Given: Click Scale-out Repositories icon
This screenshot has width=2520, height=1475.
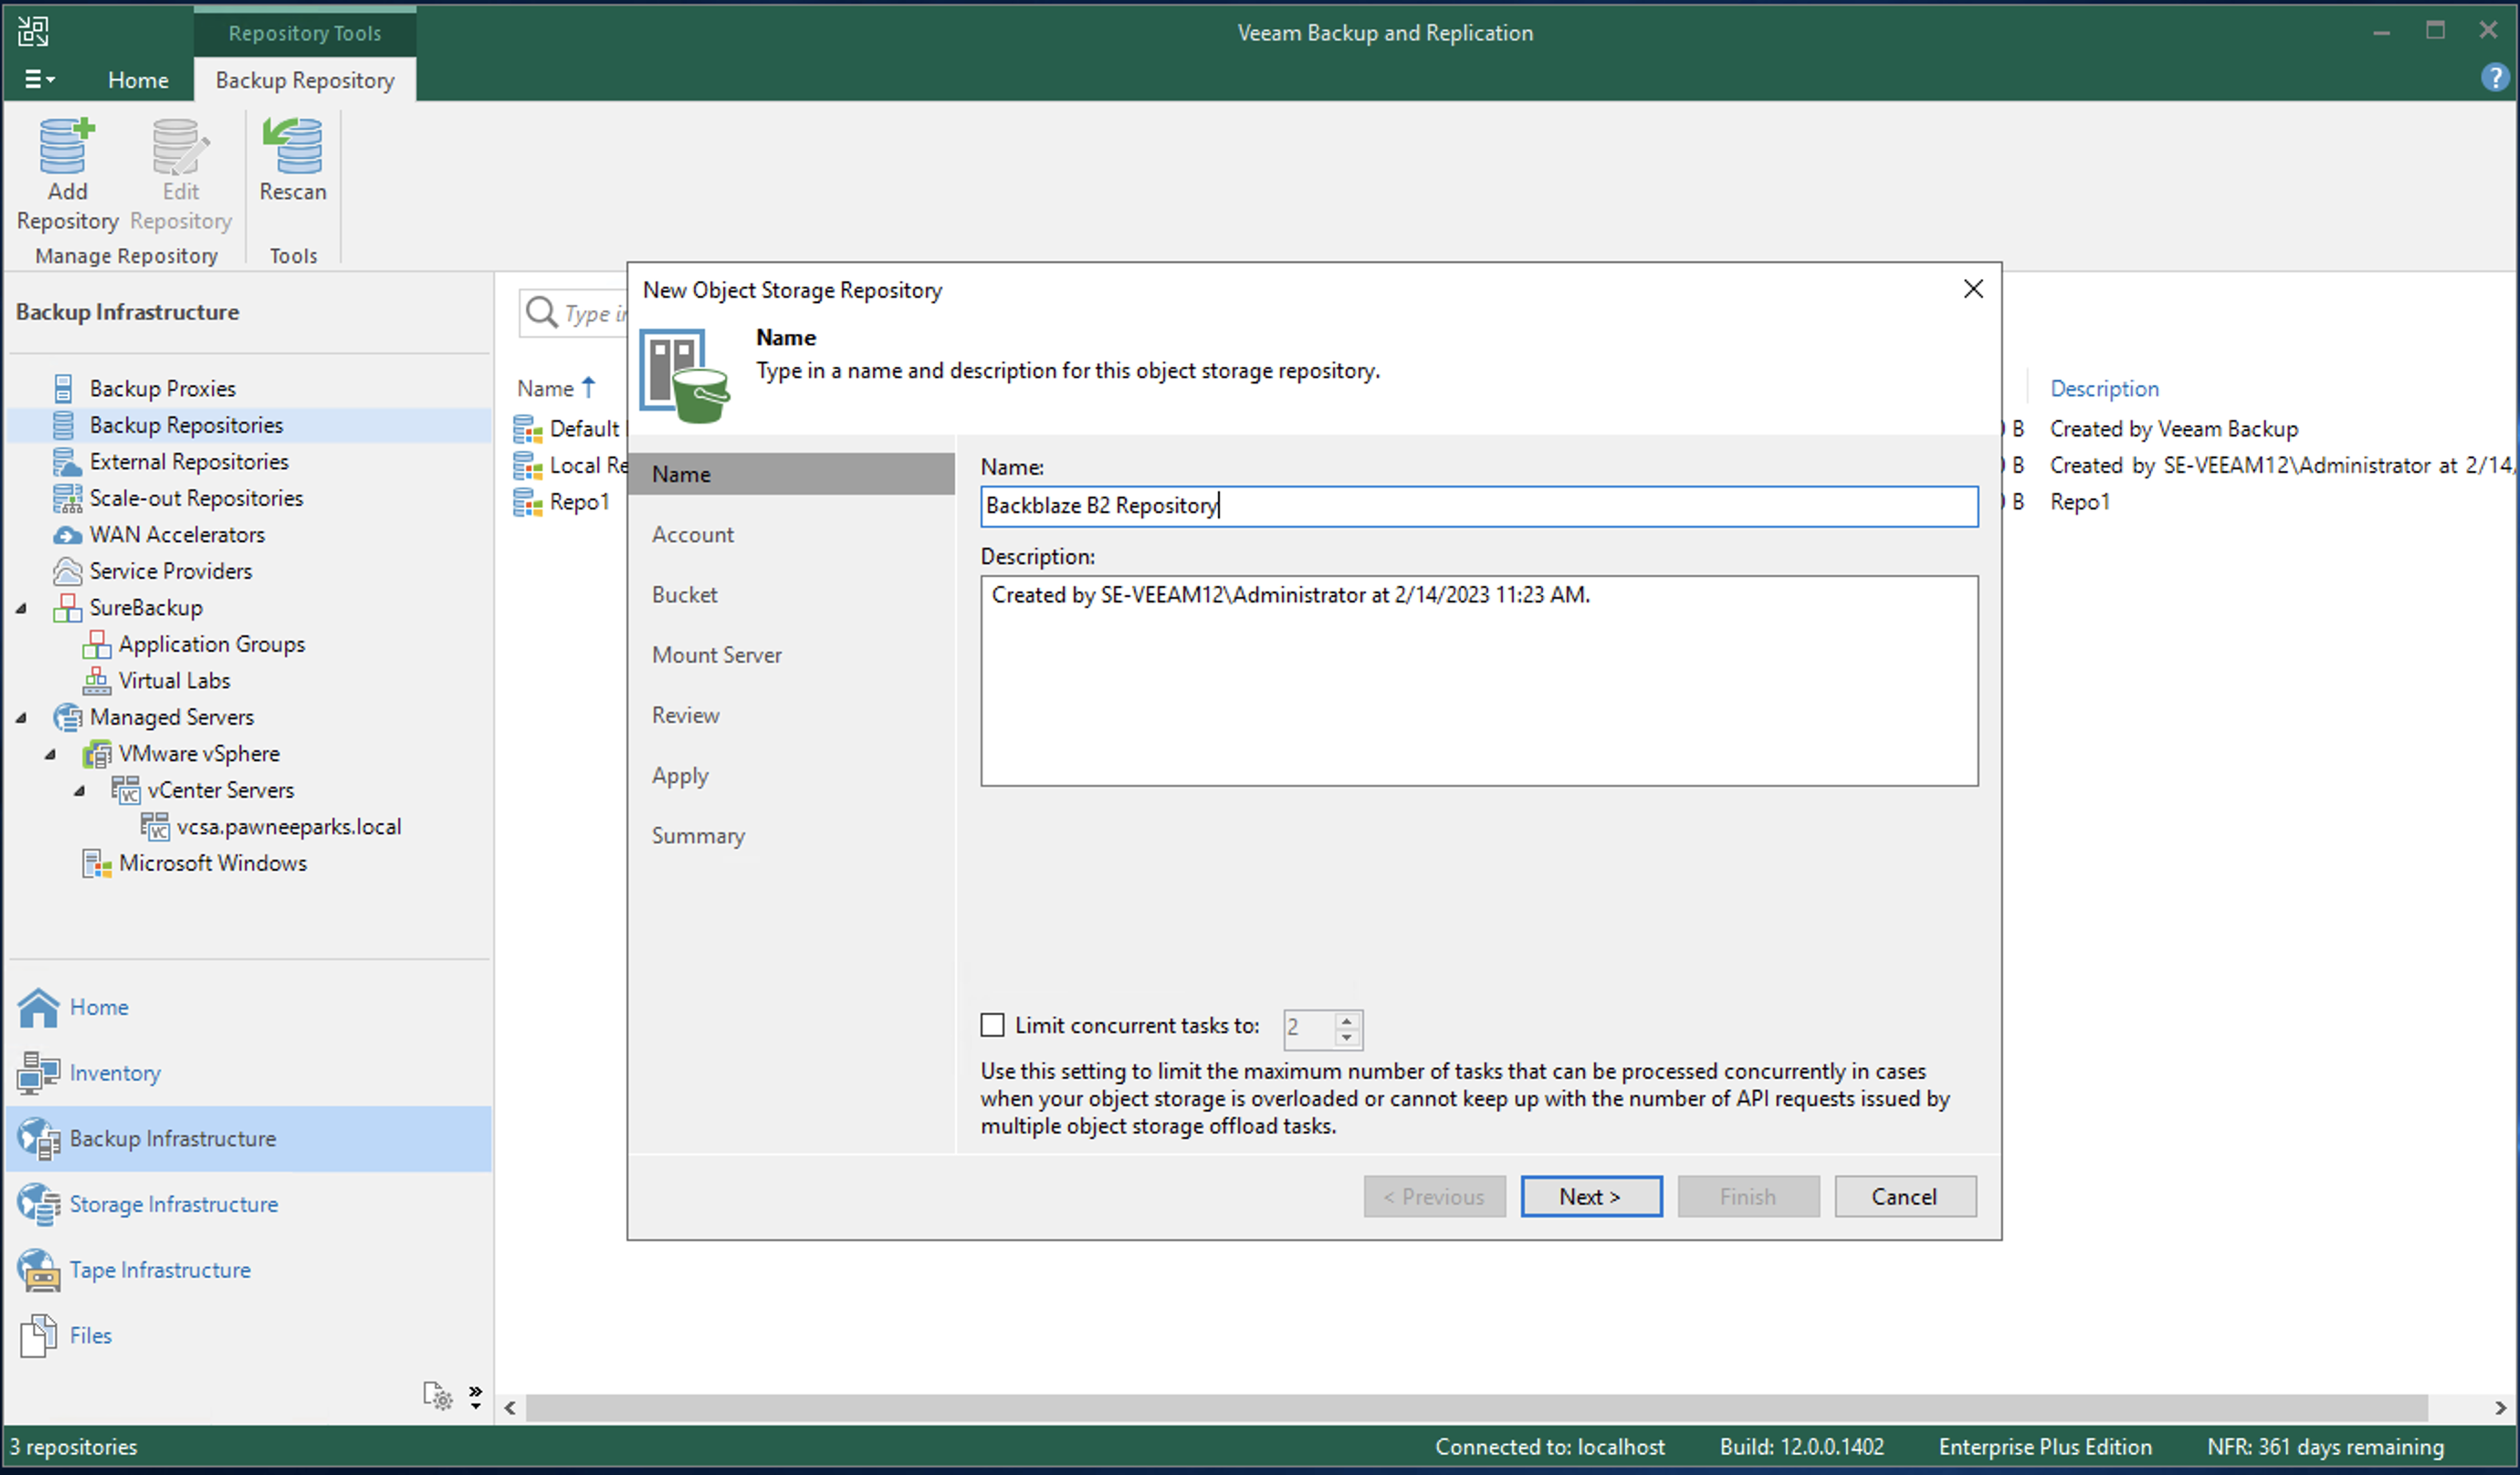Looking at the screenshot, I should pyautogui.click(x=67, y=498).
